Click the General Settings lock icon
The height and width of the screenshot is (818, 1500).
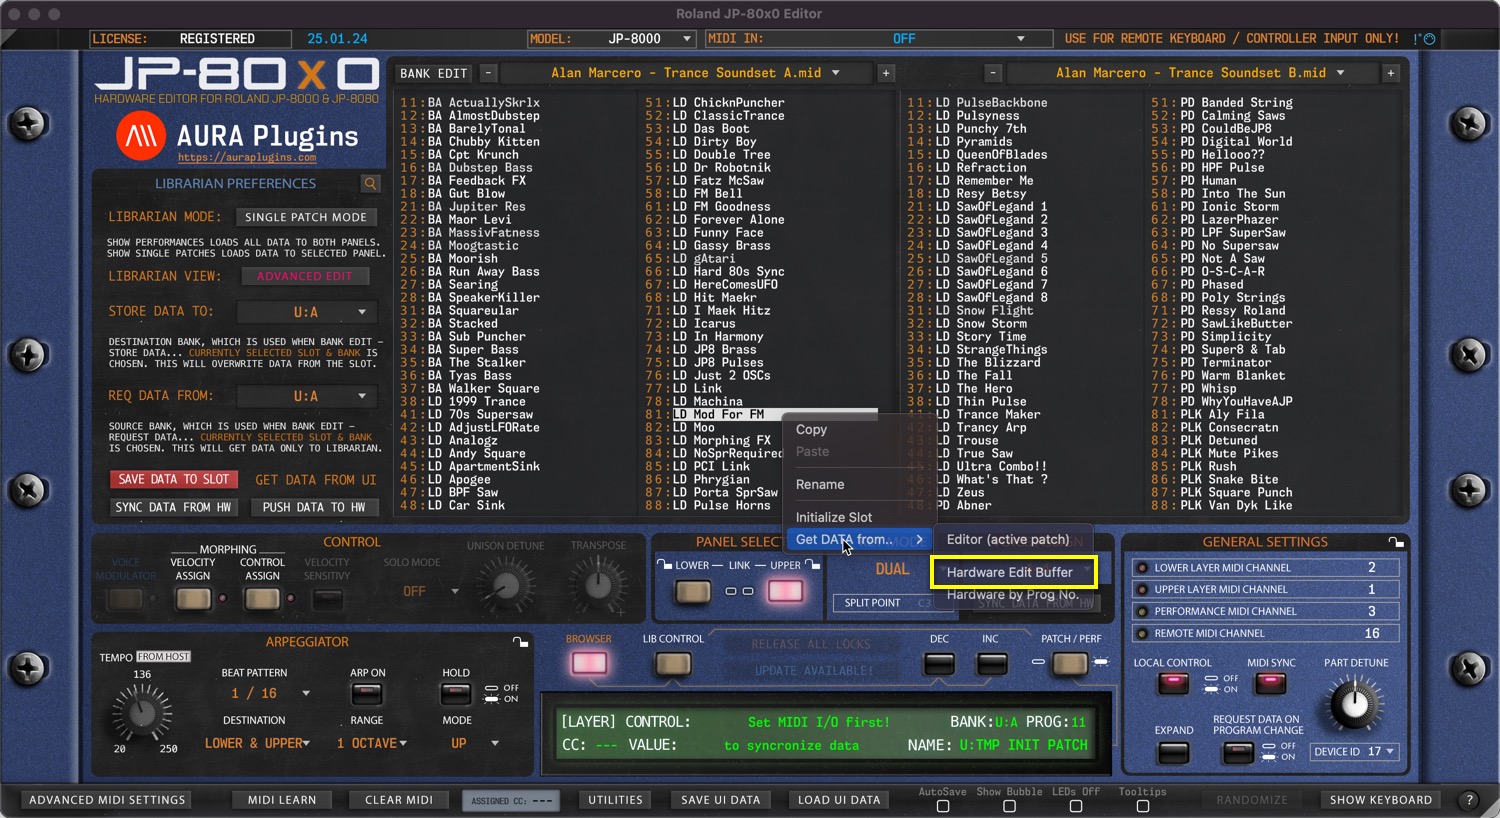[1396, 542]
